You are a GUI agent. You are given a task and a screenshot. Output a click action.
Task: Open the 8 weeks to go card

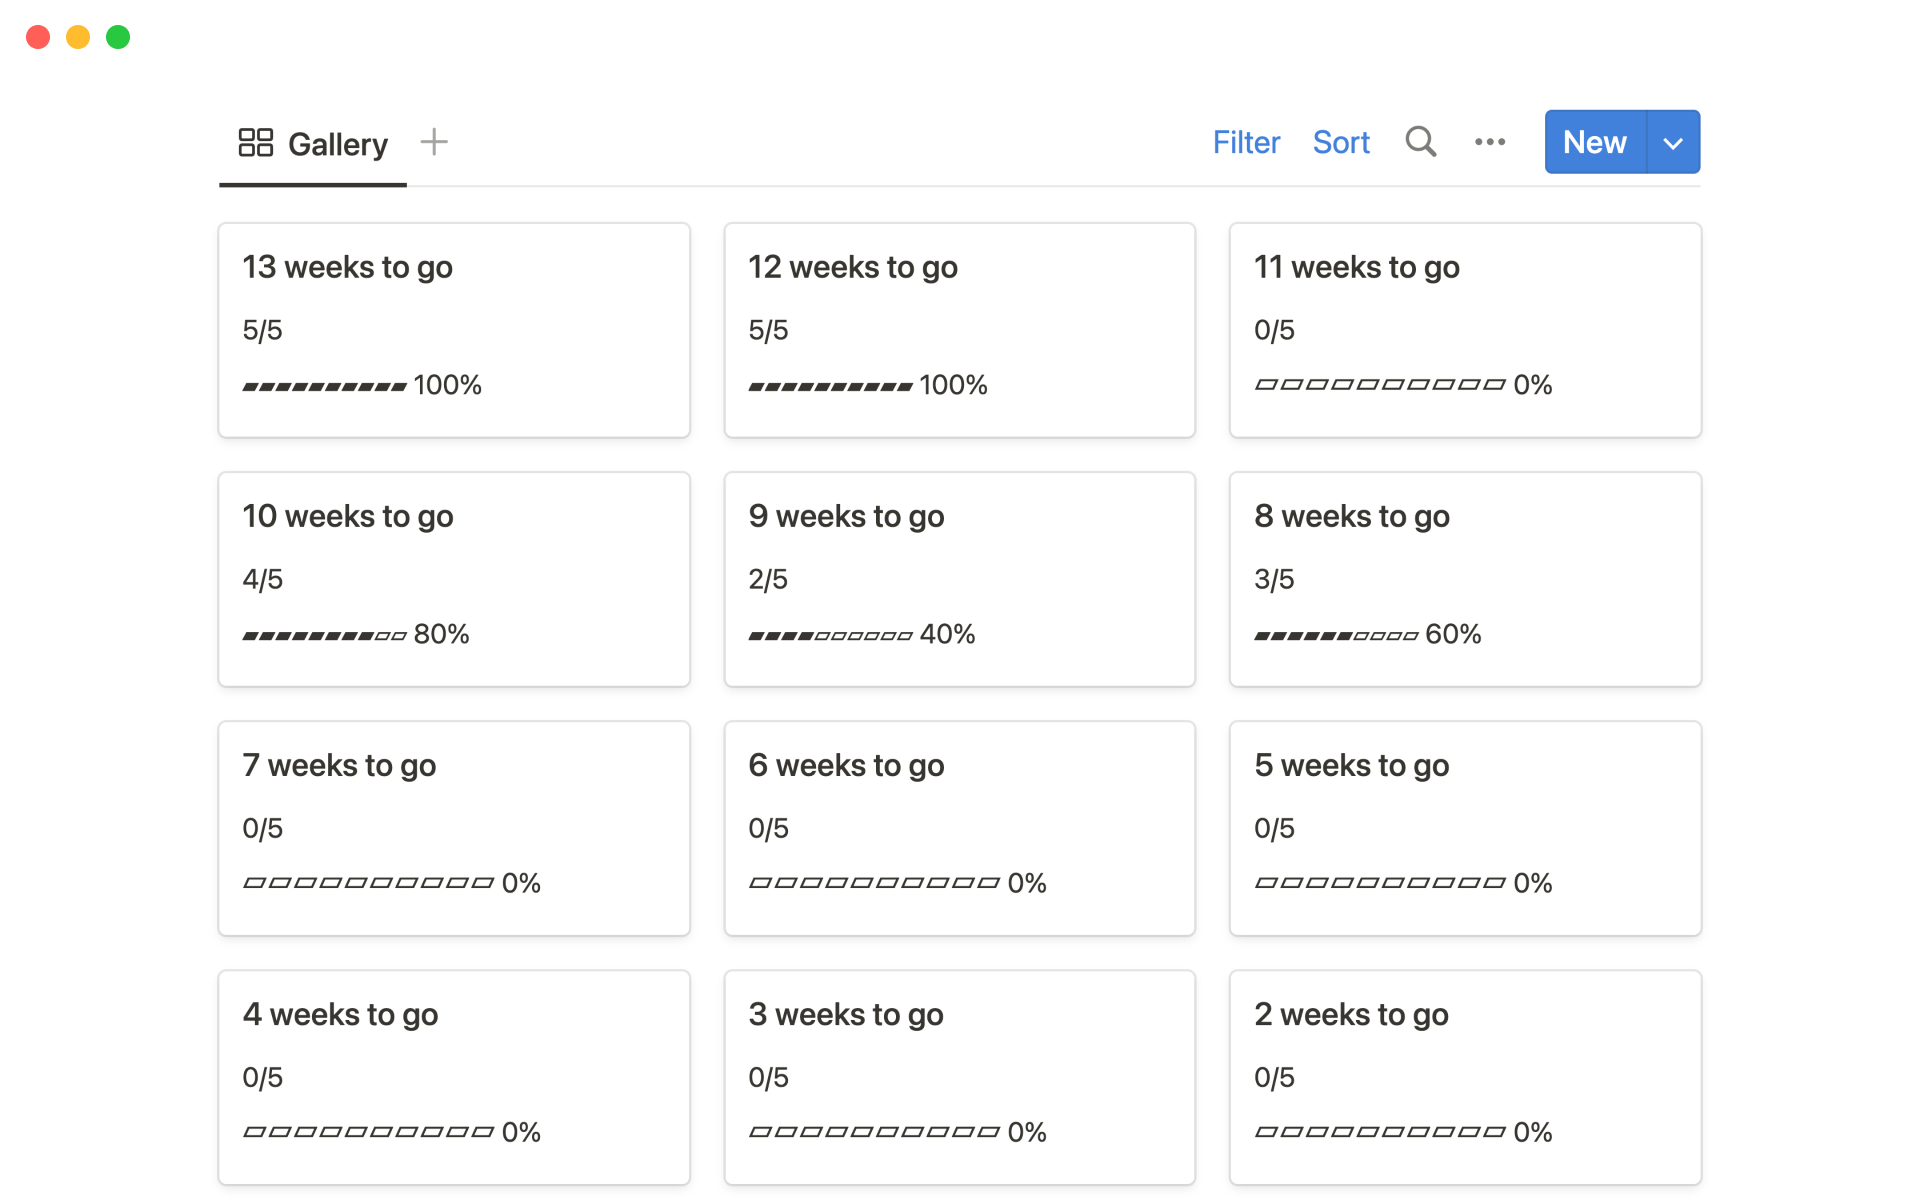tap(1464, 578)
